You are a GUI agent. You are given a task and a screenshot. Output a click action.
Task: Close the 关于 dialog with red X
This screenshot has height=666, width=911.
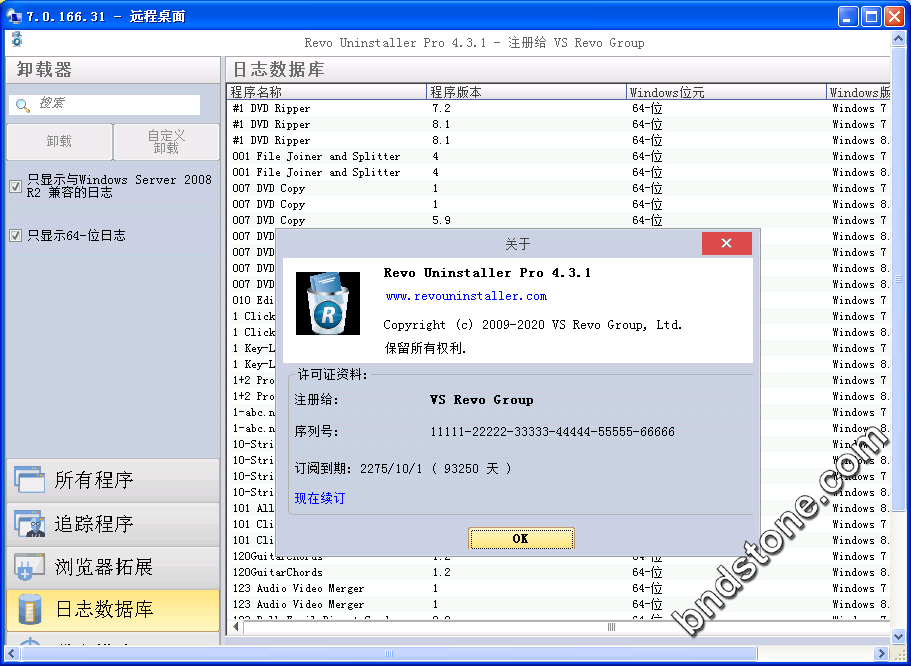726,244
